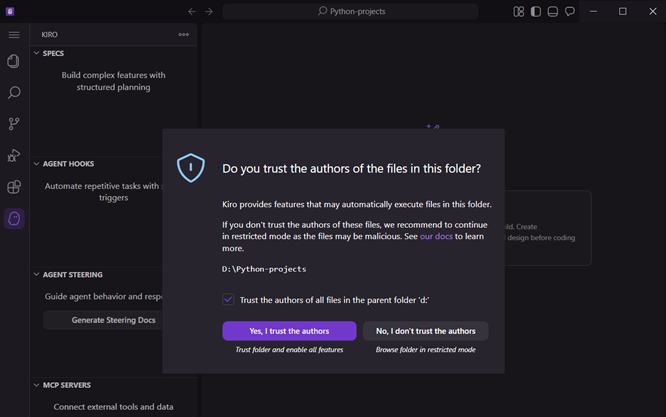Open the 'our docs' link
This screenshot has height=417, width=666.
point(436,236)
